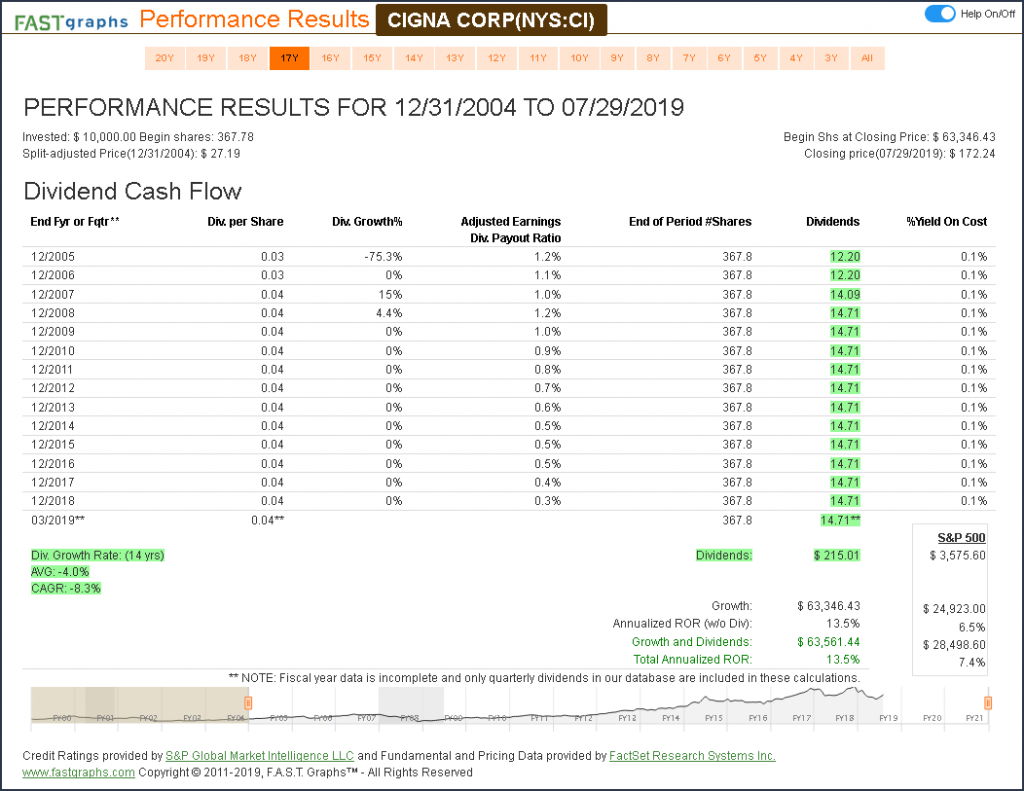Click the End Fyr or Fqtr** header
This screenshot has width=1024, height=791.
75,221
